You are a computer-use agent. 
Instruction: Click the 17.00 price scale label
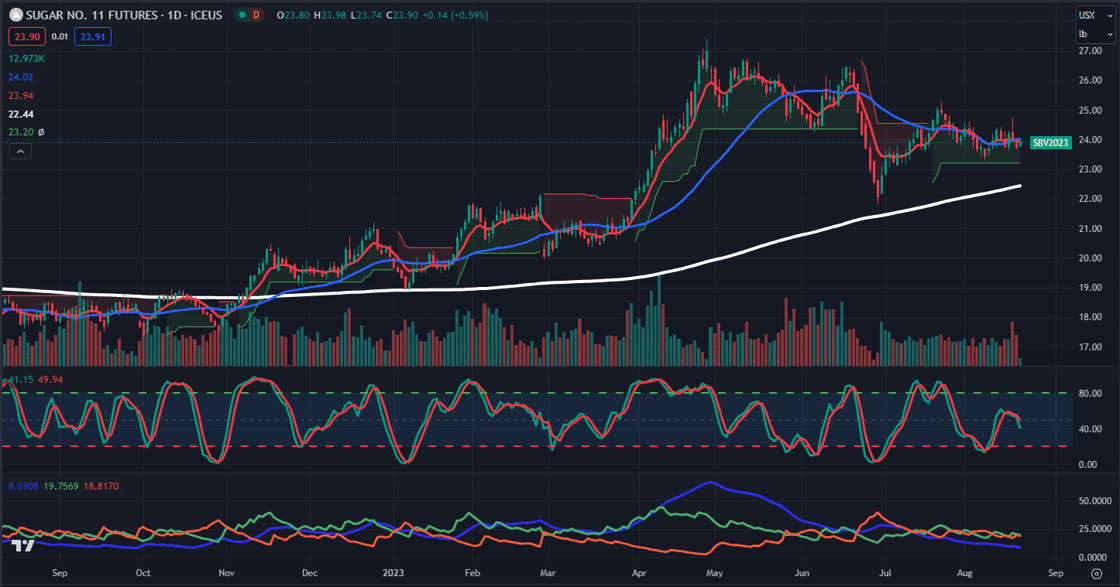pyautogui.click(x=1090, y=347)
